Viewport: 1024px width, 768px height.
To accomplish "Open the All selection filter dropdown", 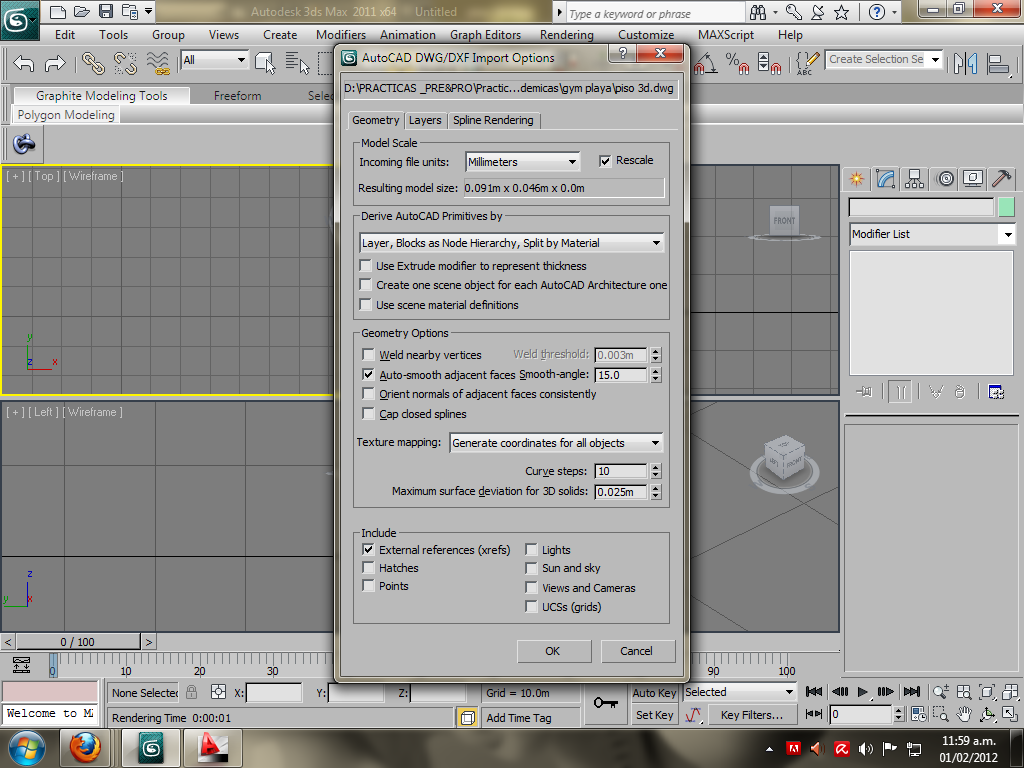I will 214,60.
